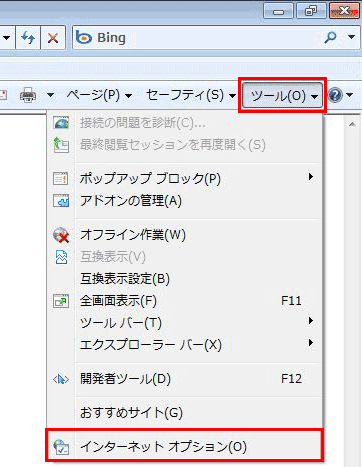Click the 全画面表示 icon

click(x=61, y=301)
